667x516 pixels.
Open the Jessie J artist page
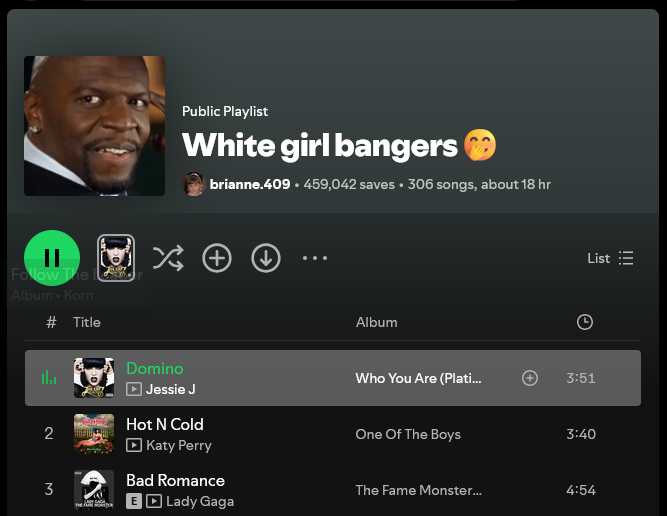[171, 389]
